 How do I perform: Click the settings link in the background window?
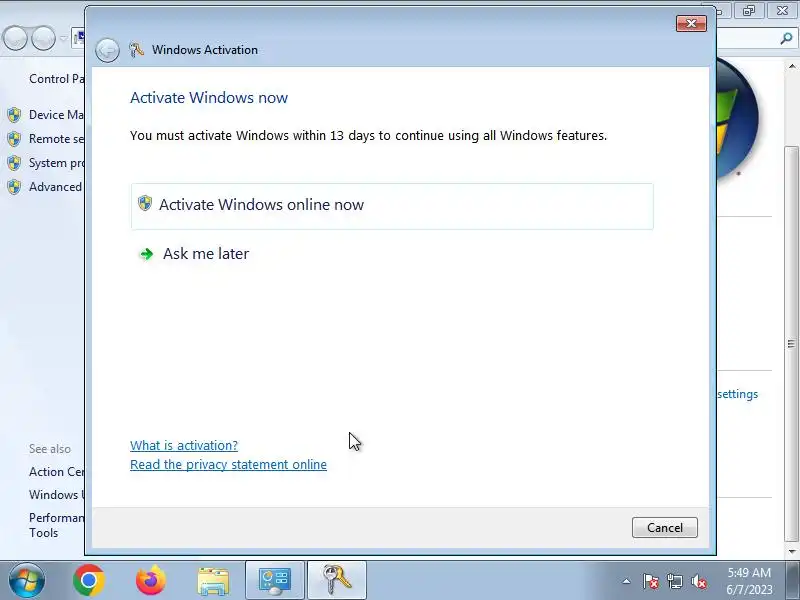[738, 394]
